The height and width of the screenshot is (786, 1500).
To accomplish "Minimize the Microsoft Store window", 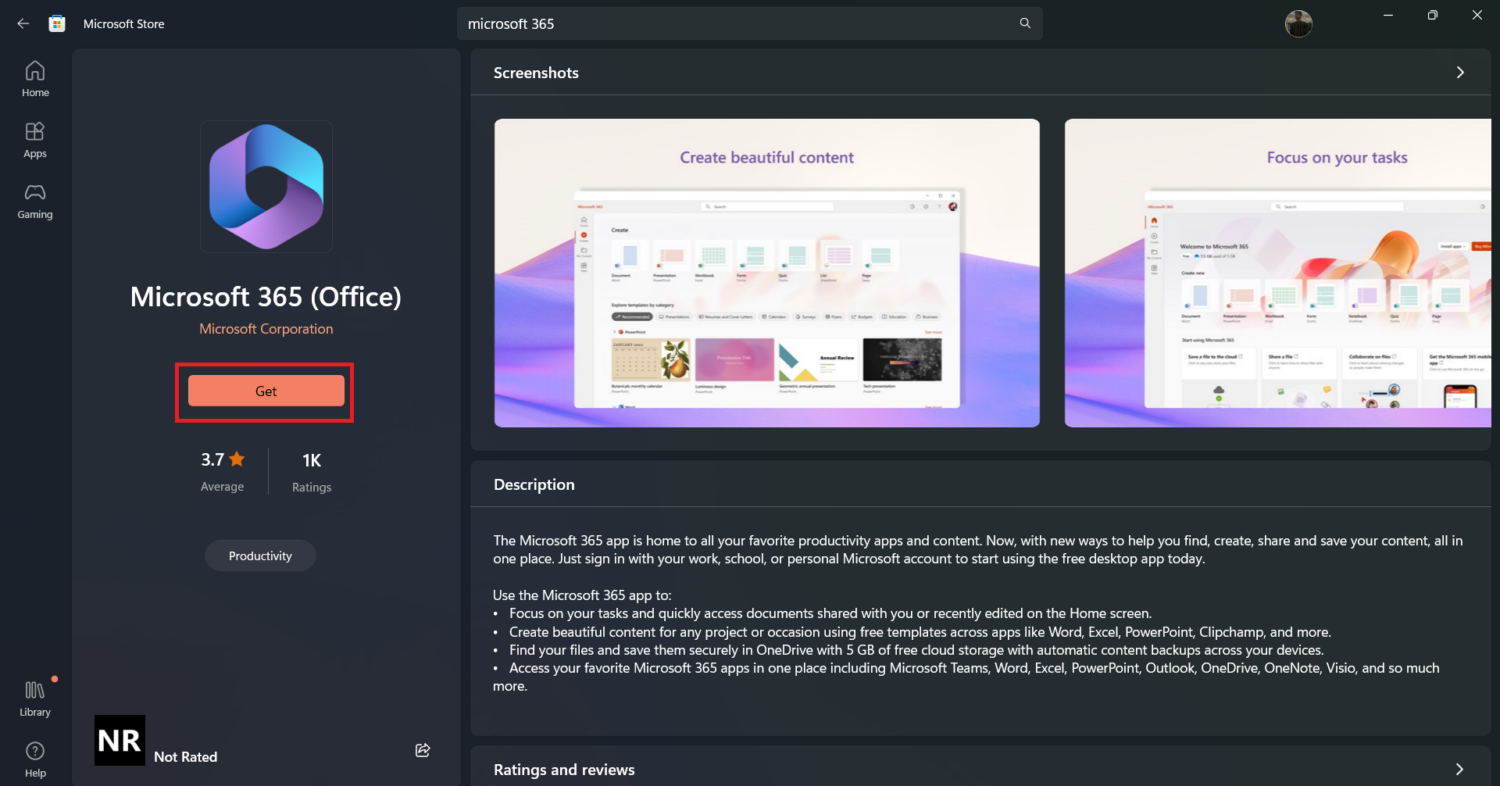I will pyautogui.click(x=1388, y=15).
